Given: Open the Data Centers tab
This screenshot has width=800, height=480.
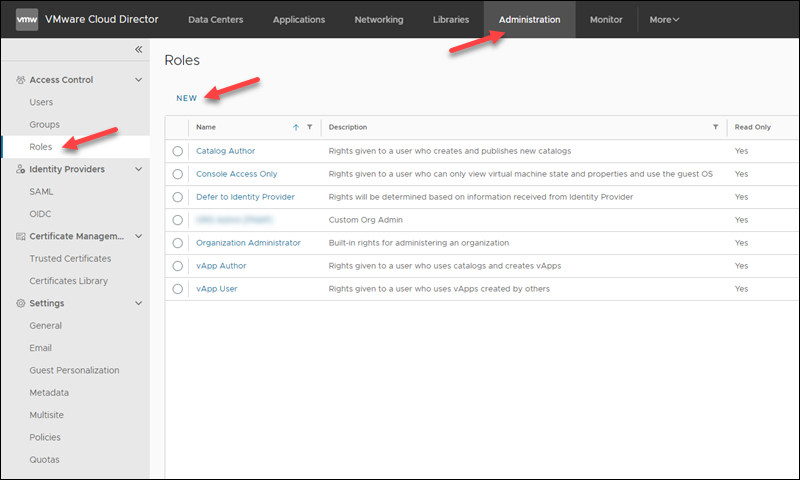Looking at the screenshot, I should 215,19.
